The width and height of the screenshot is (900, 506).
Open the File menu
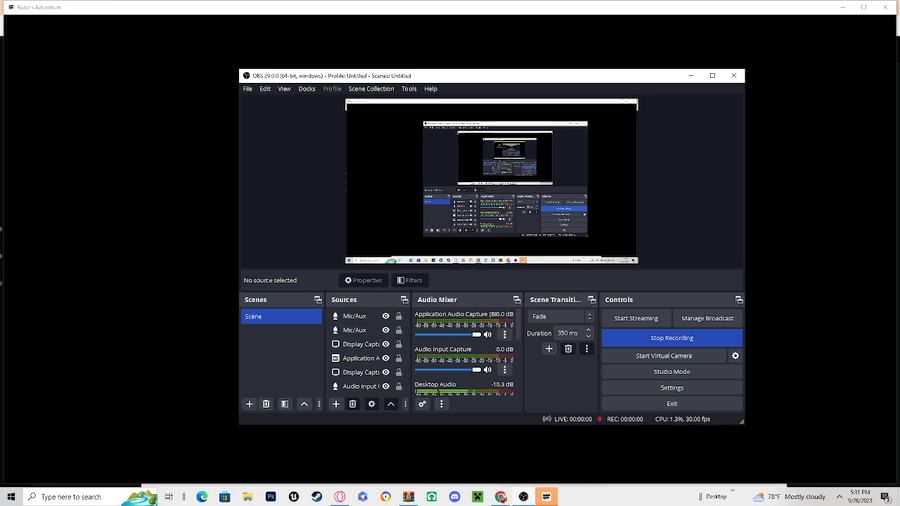click(x=247, y=89)
